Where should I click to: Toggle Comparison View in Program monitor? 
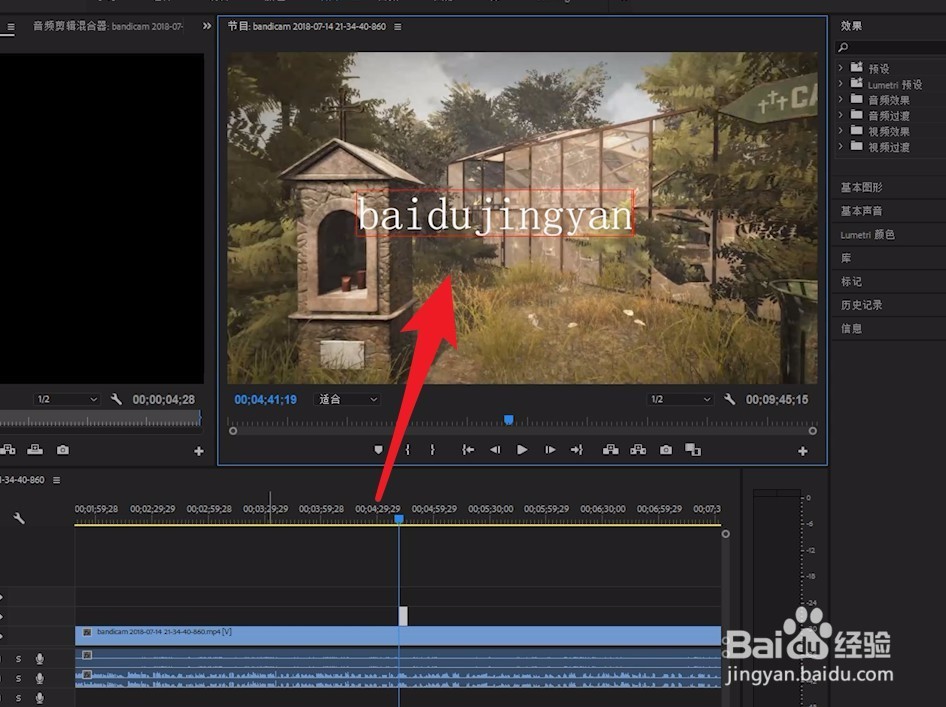coord(693,450)
